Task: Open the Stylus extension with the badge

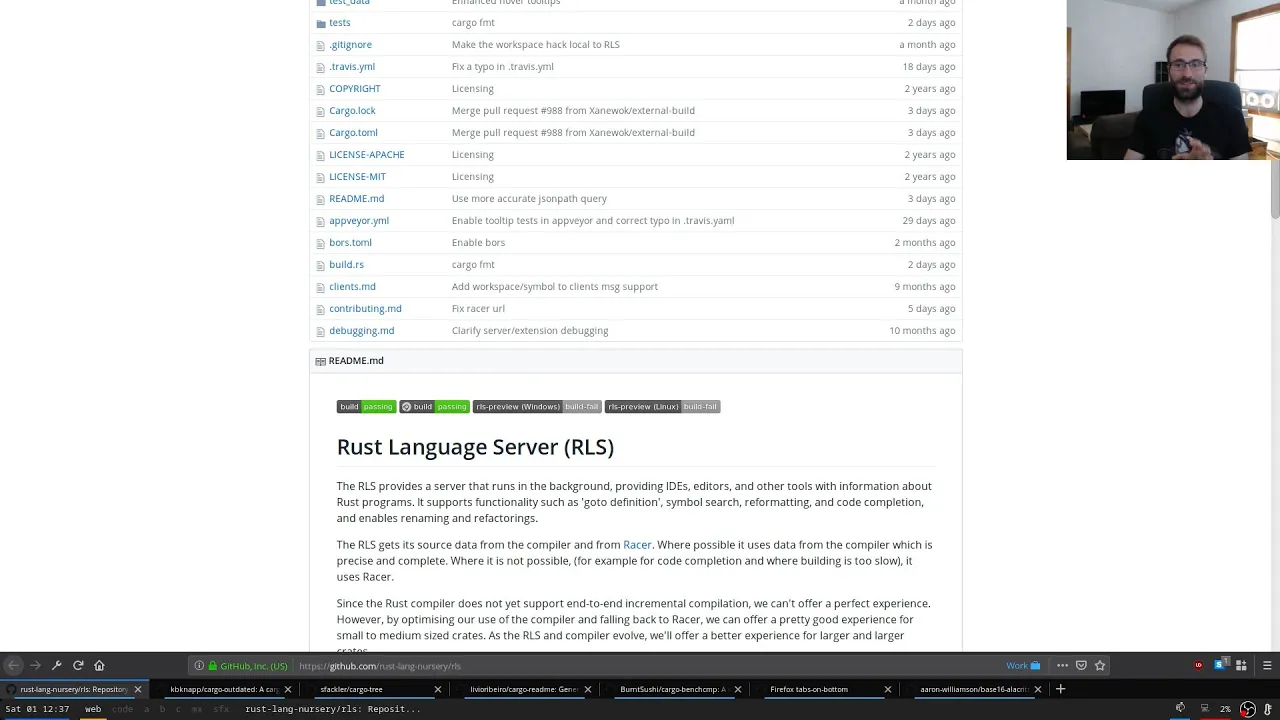Action: click(1220, 666)
